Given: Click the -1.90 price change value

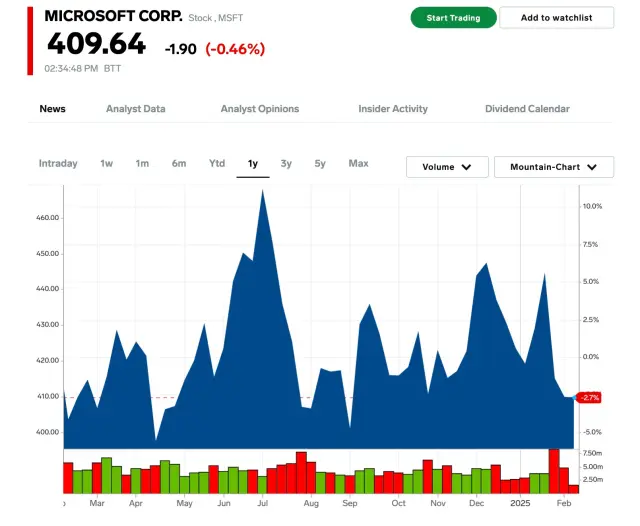Looking at the screenshot, I should coord(180,49).
